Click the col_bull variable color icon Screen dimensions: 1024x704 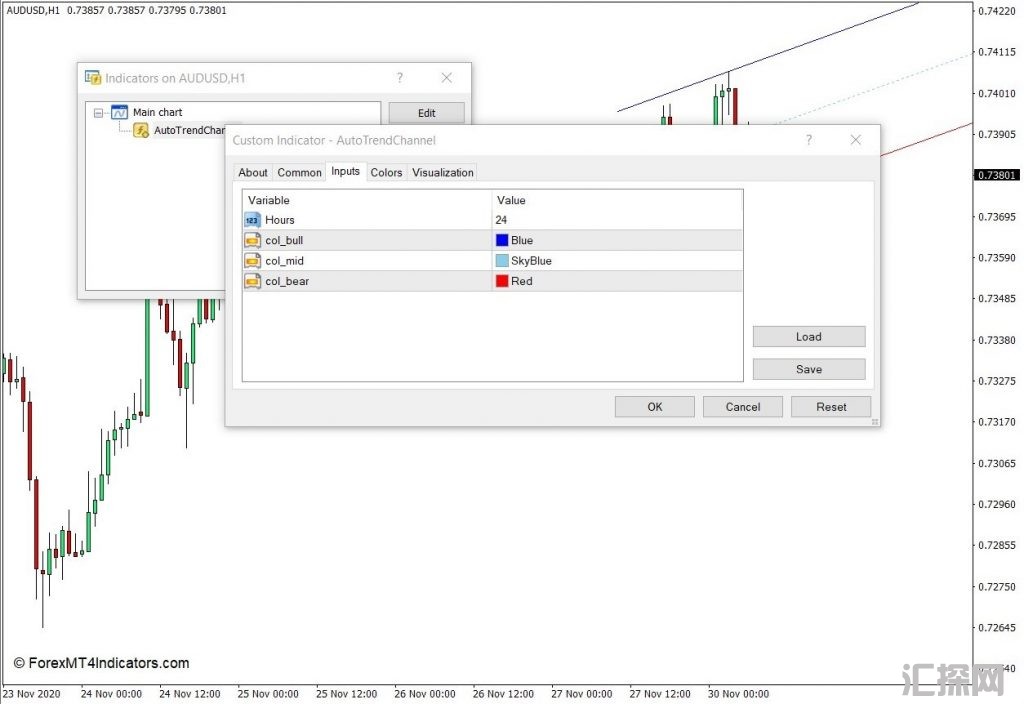[x=252, y=240]
